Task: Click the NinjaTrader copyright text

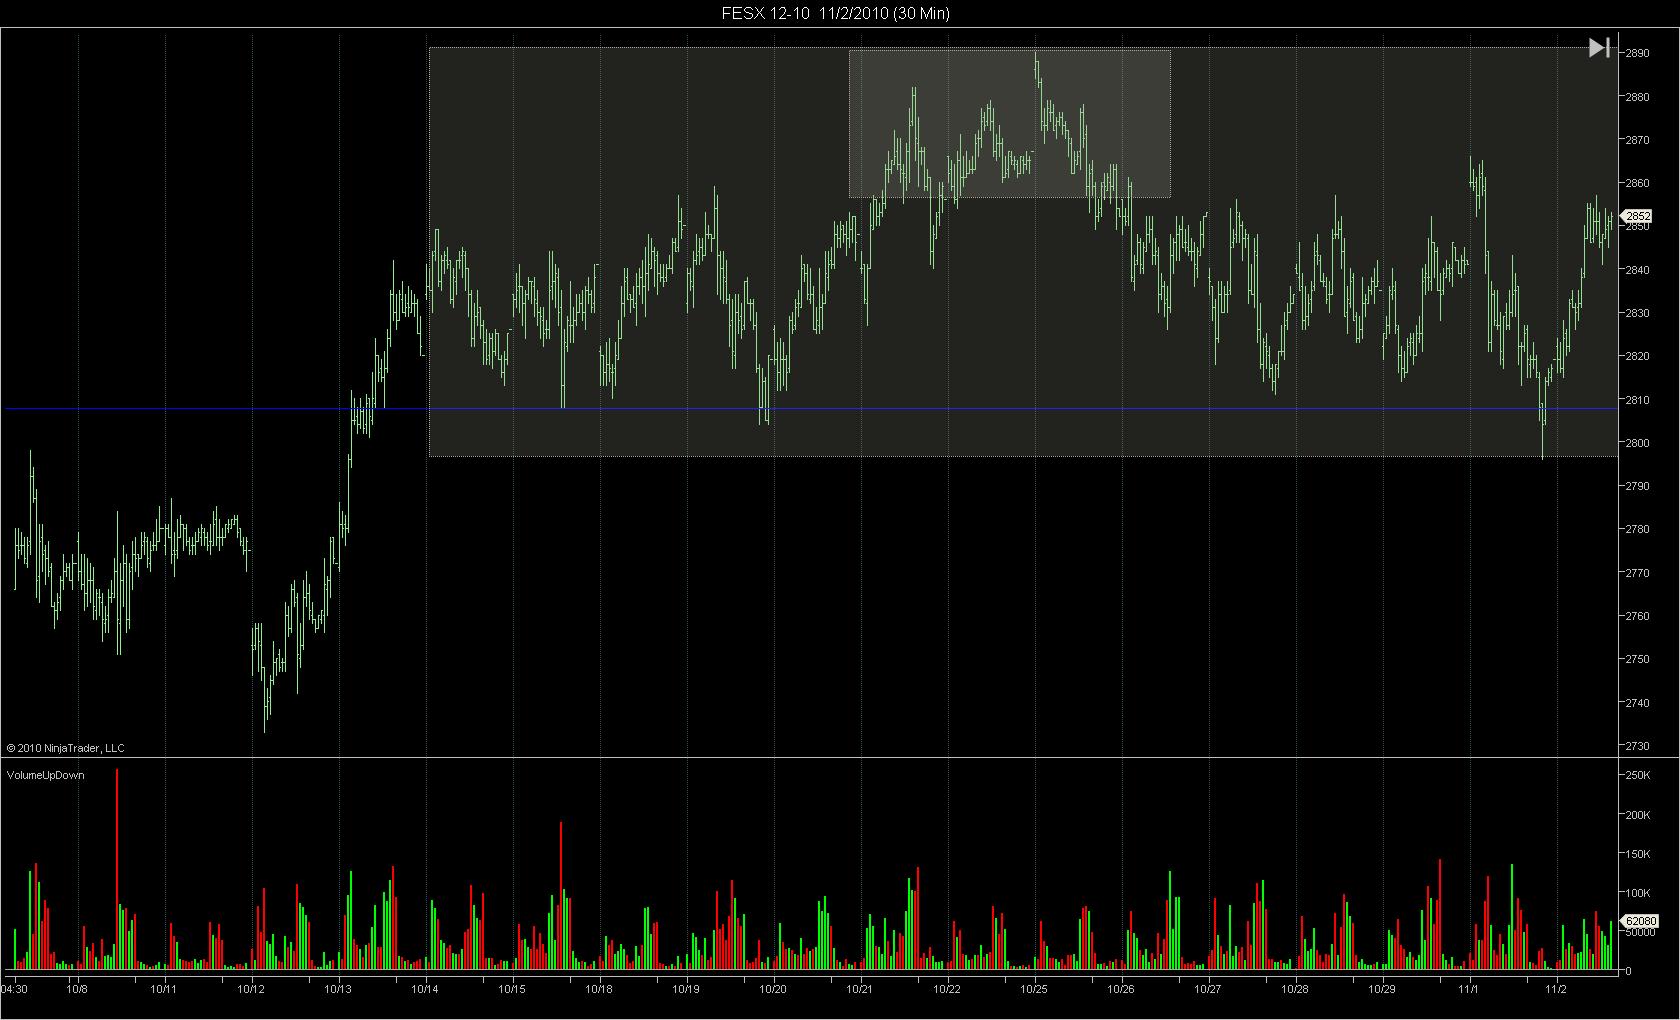Action: (66, 748)
